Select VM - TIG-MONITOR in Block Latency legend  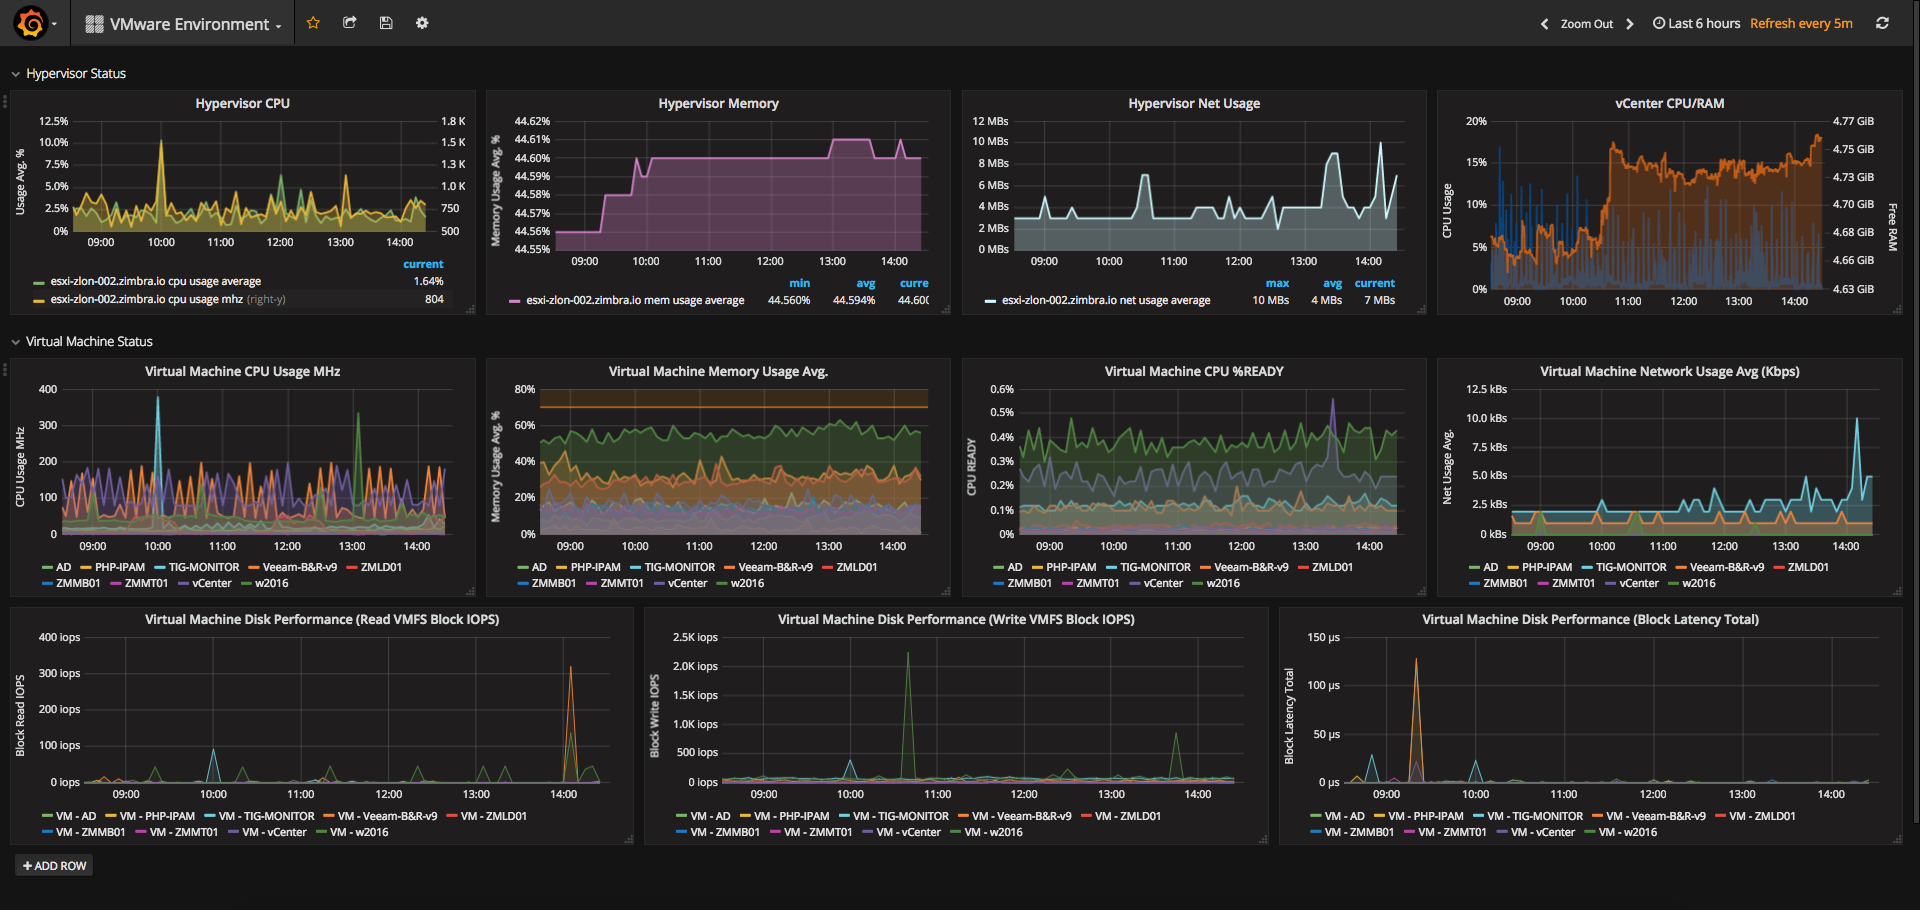pyautogui.click(x=1535, y=816)
